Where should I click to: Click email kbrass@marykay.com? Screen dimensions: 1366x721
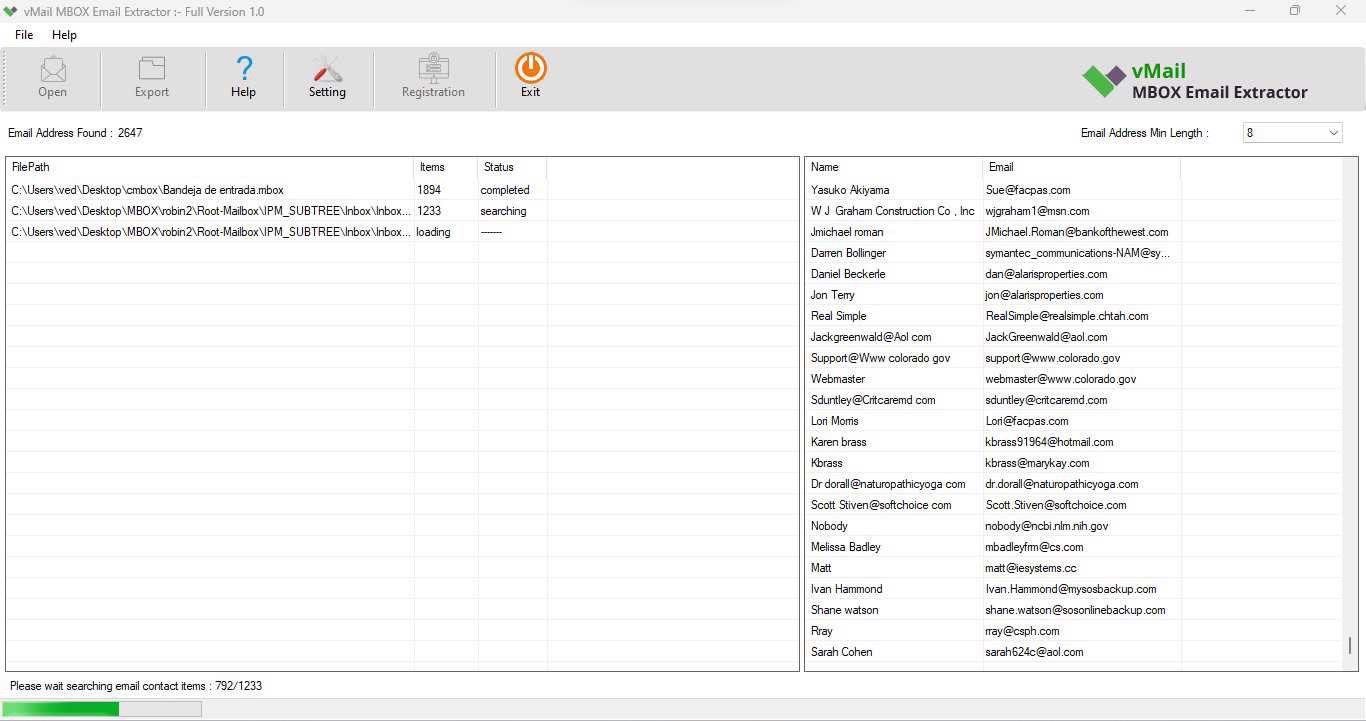(1037, 463)
